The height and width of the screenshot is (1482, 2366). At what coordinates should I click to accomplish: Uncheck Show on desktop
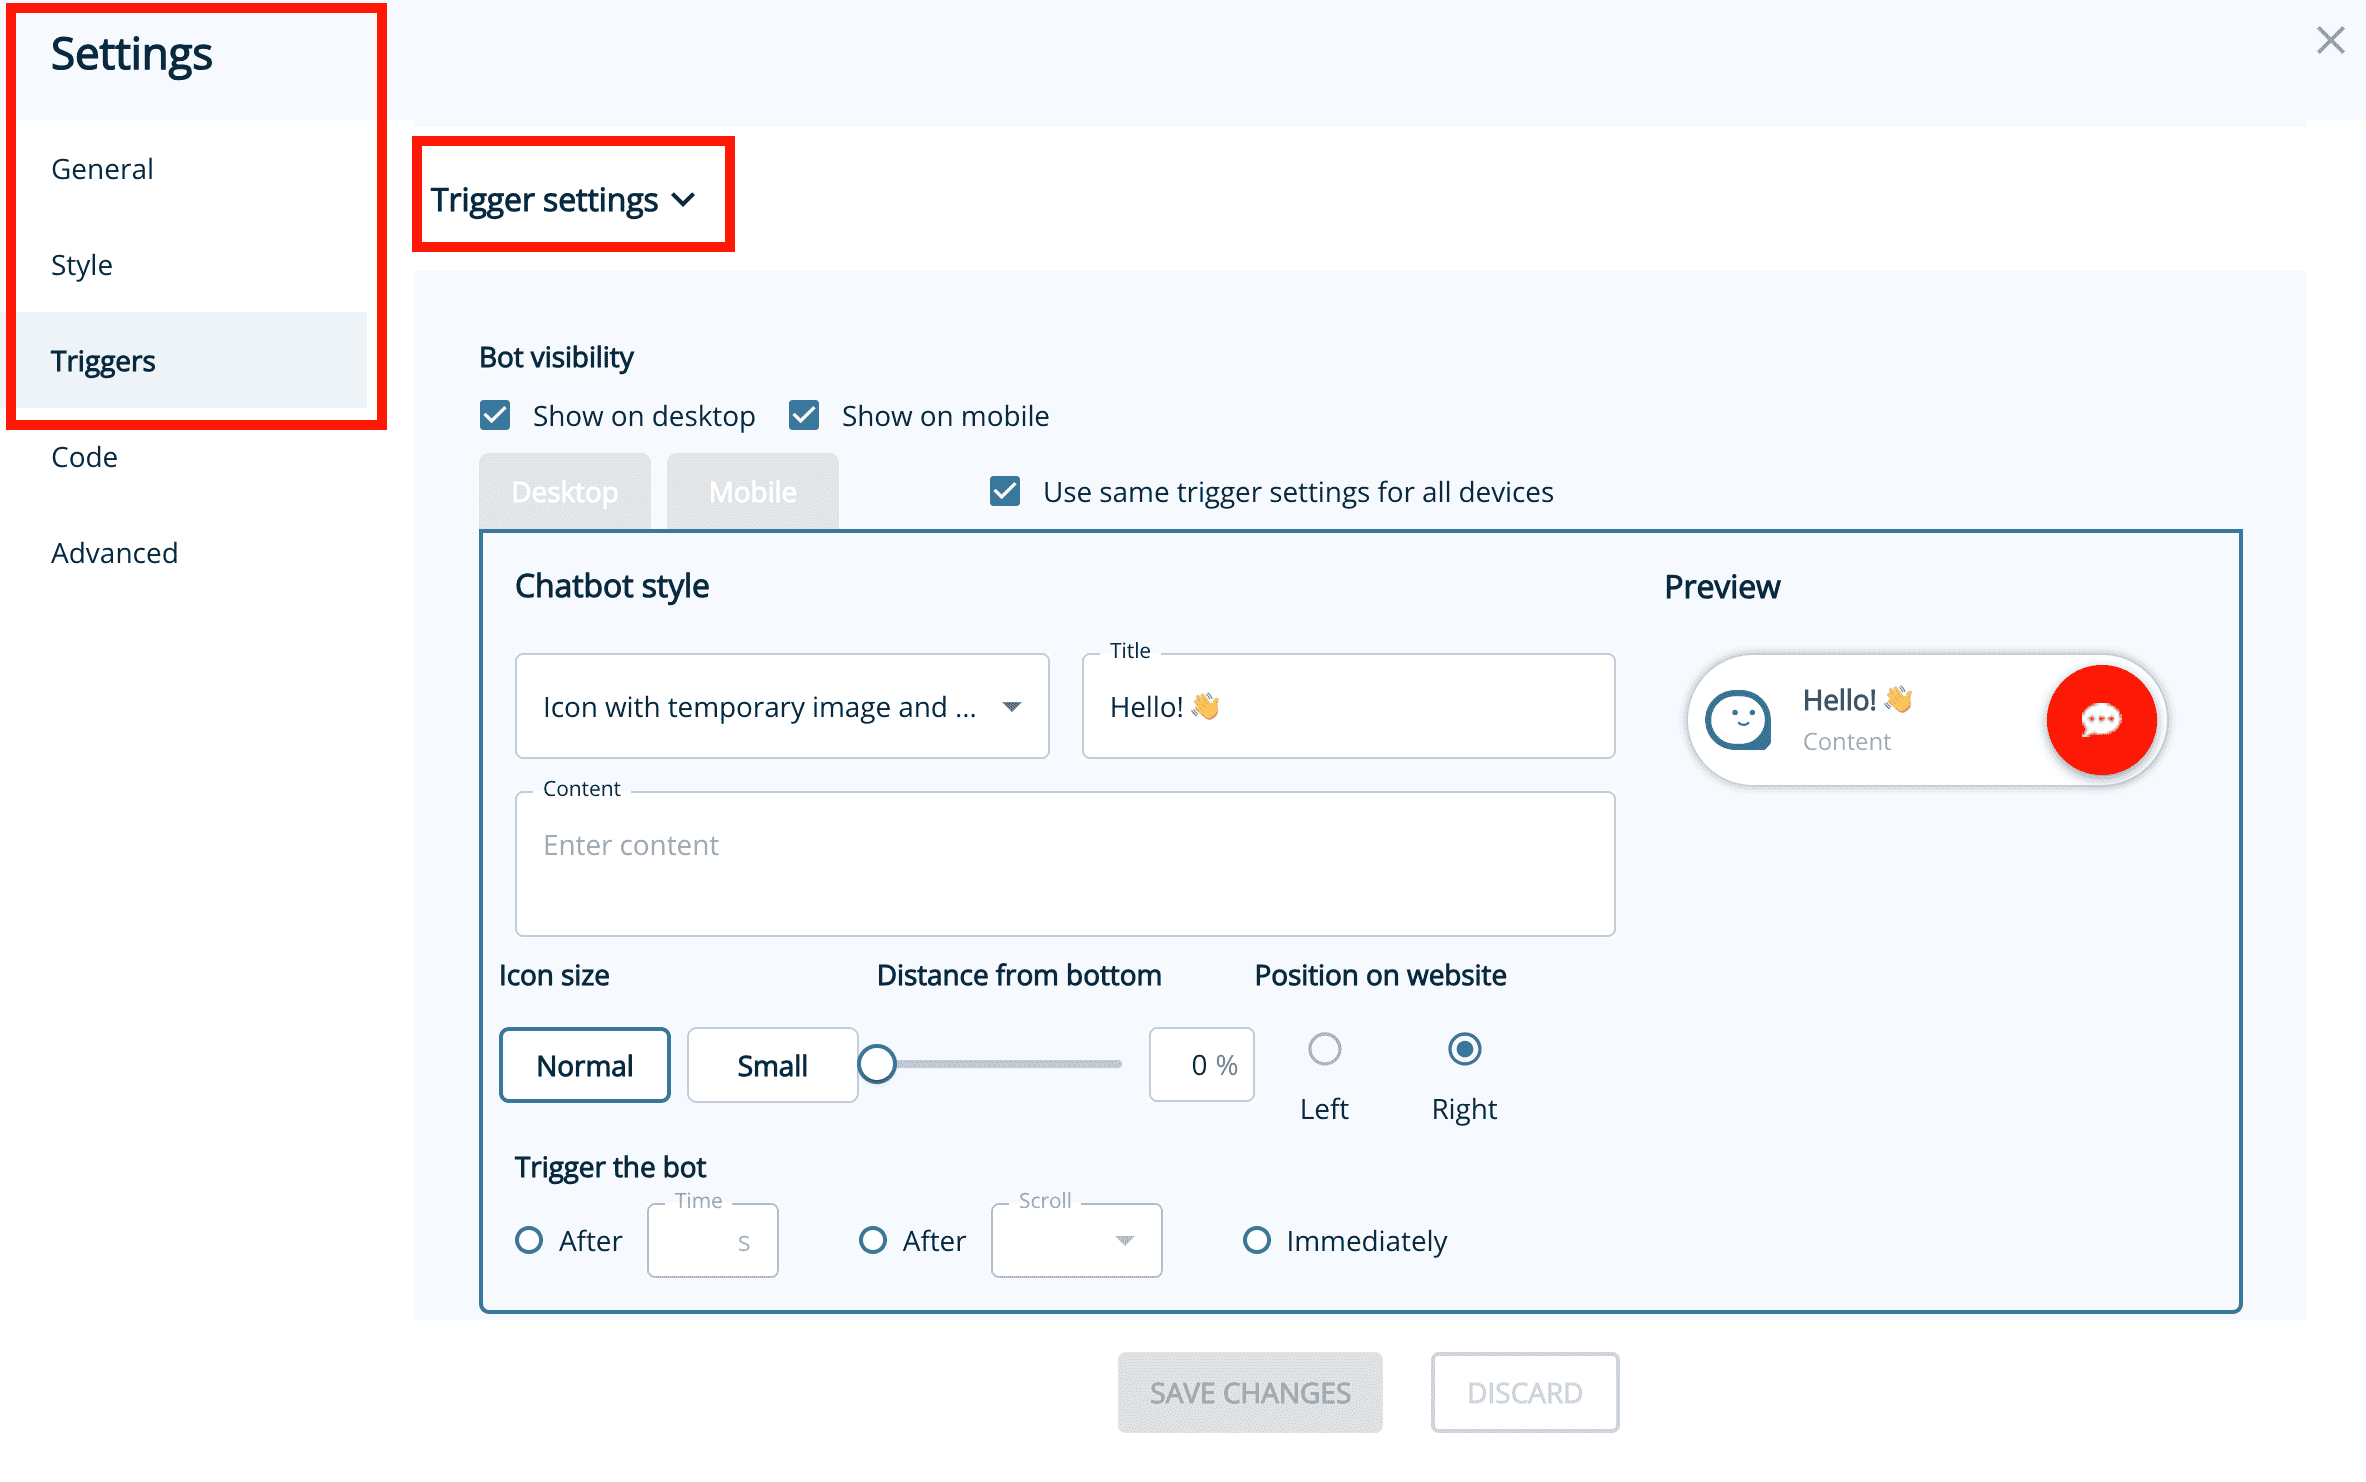point(495,415)
